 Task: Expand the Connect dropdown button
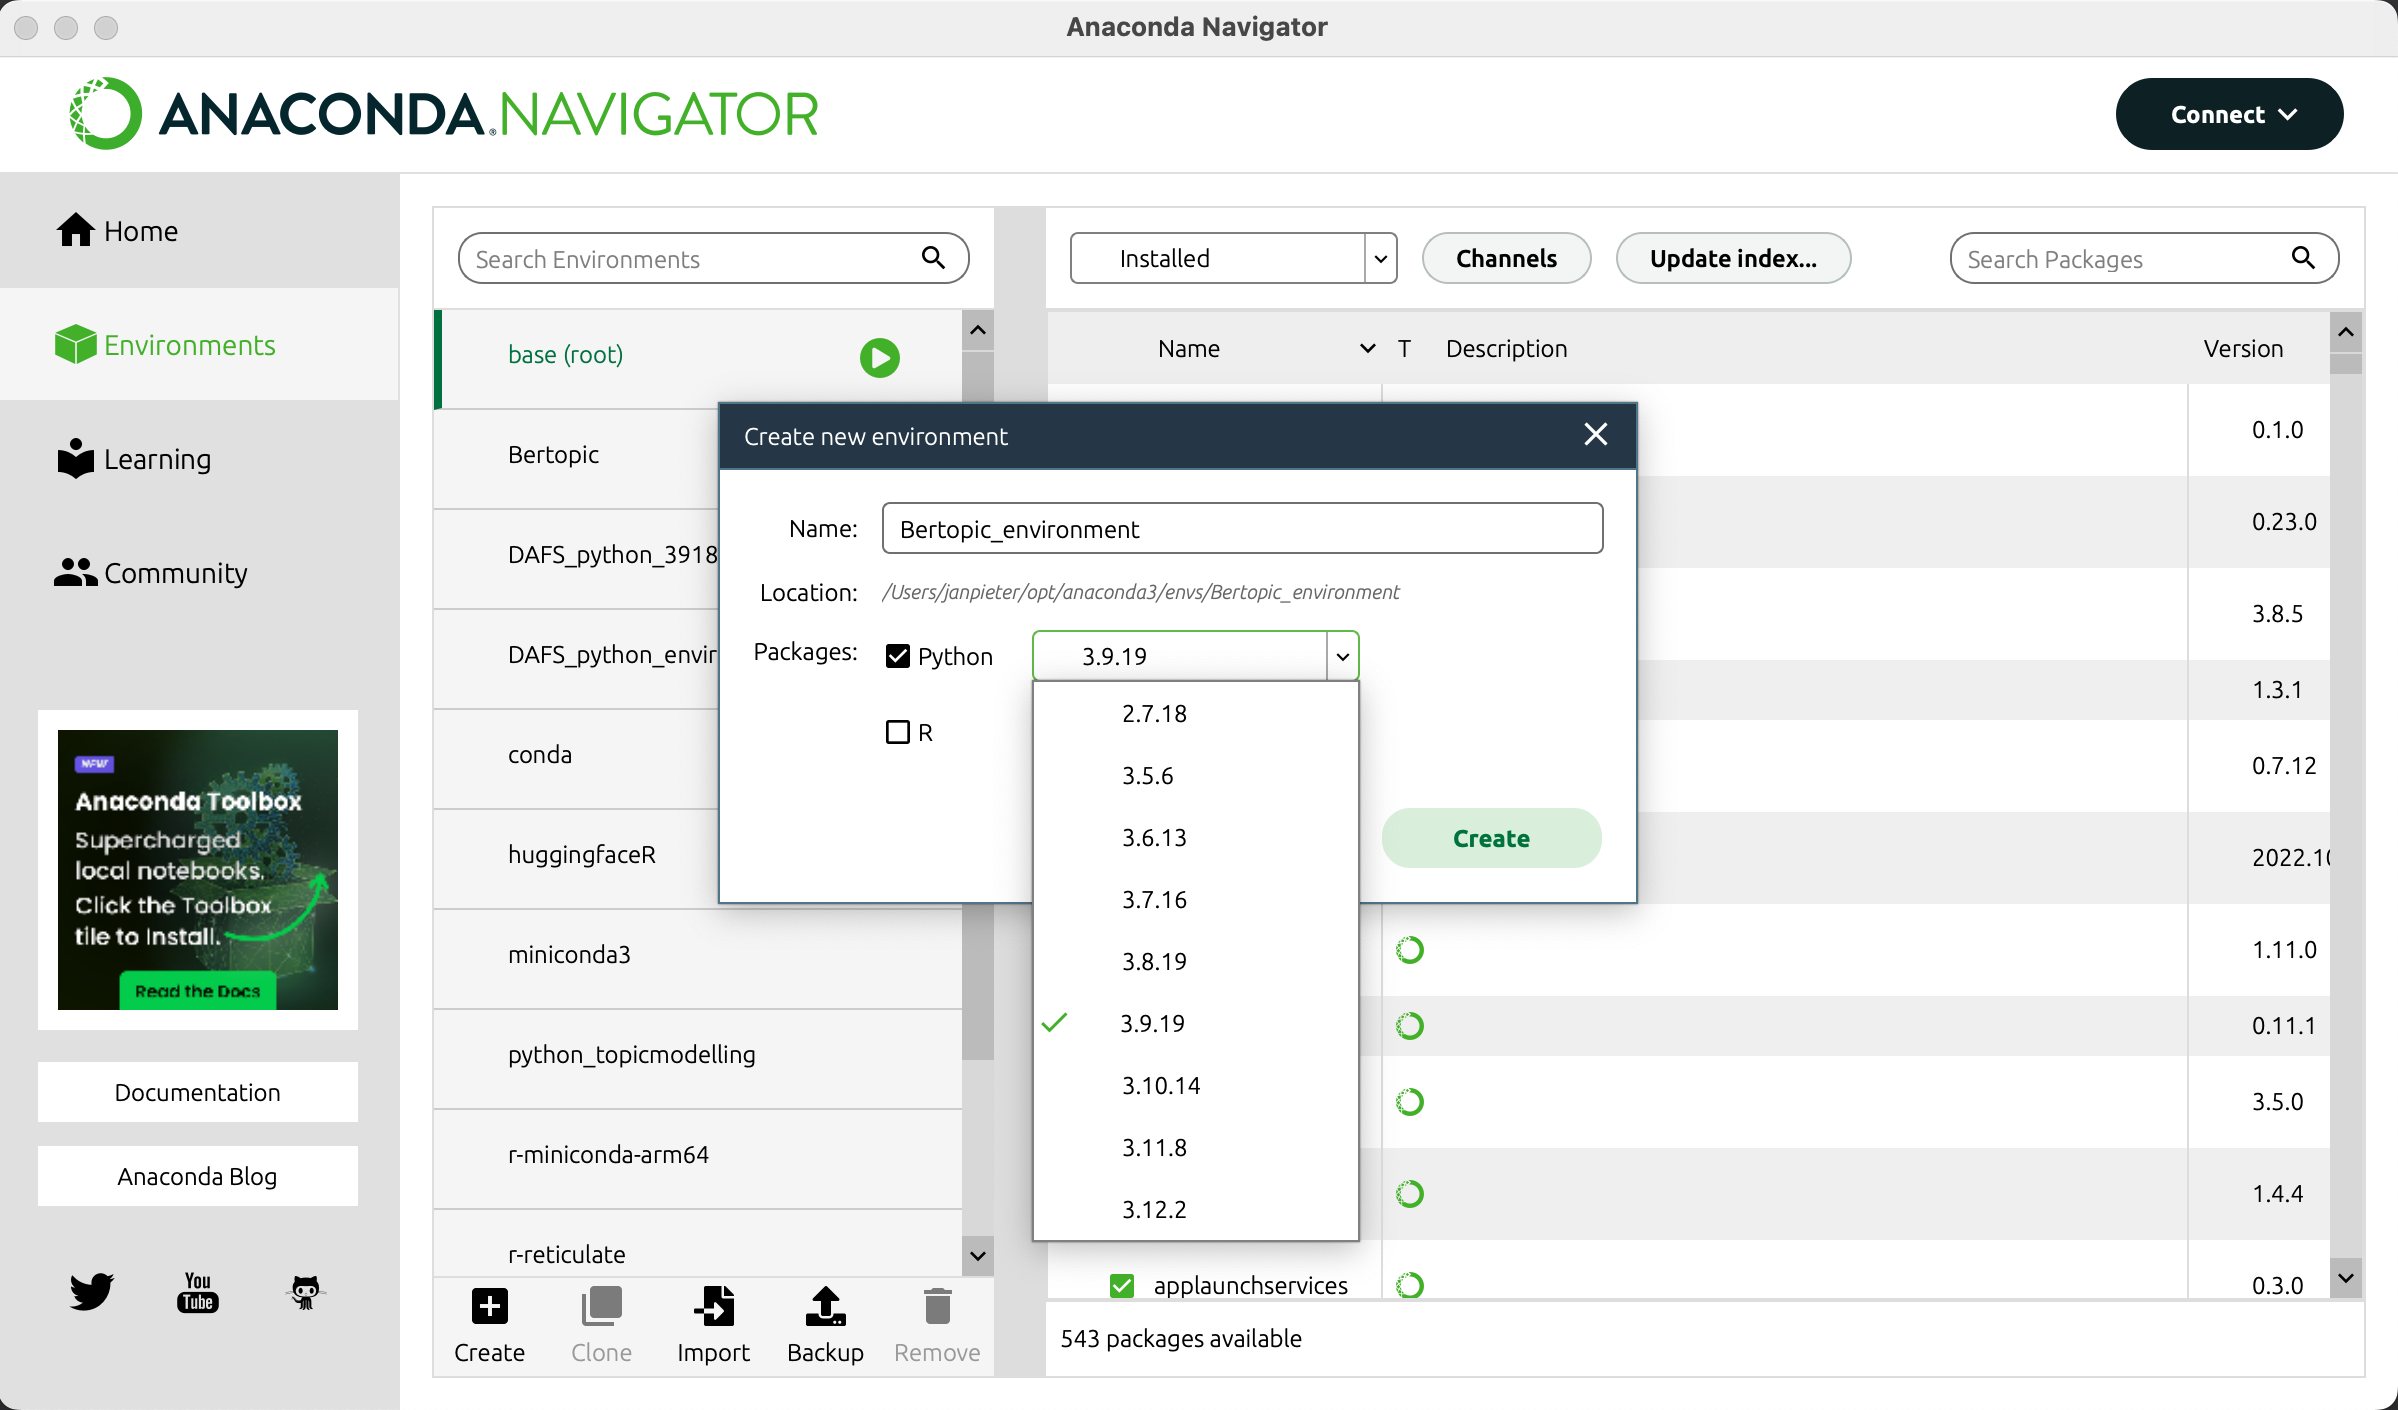[x=2229, y=114]
